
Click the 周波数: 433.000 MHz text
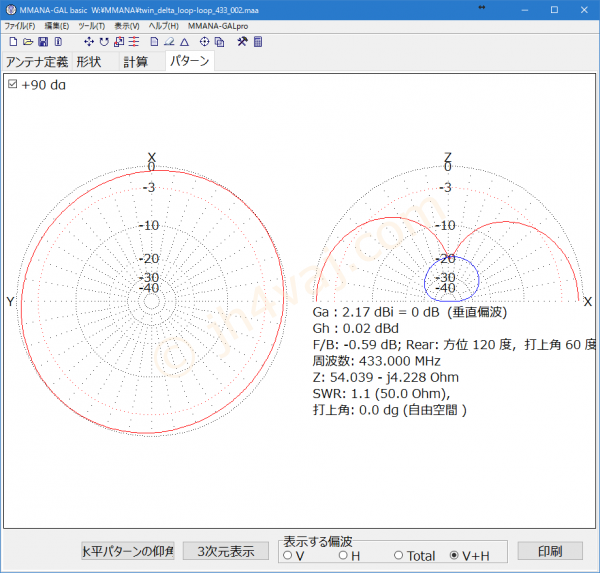[x=377, y=361]
